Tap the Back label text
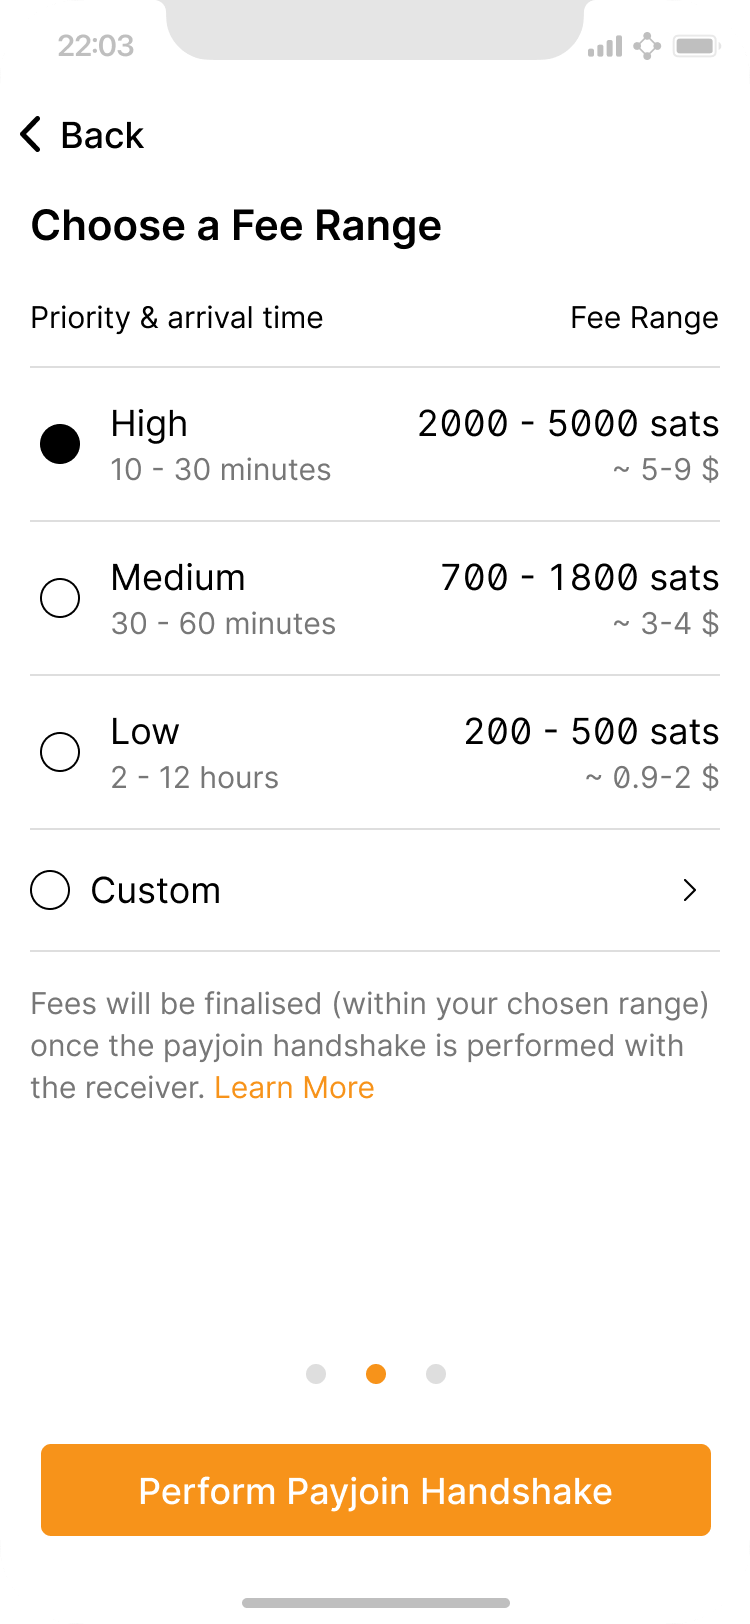This screenshot has height=1624, width=750. (x=102, y=135)
